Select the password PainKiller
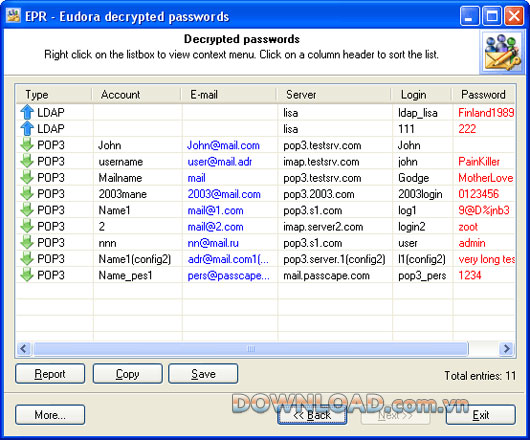The width and height of the screenshot is (530, 440). [479, 162]
